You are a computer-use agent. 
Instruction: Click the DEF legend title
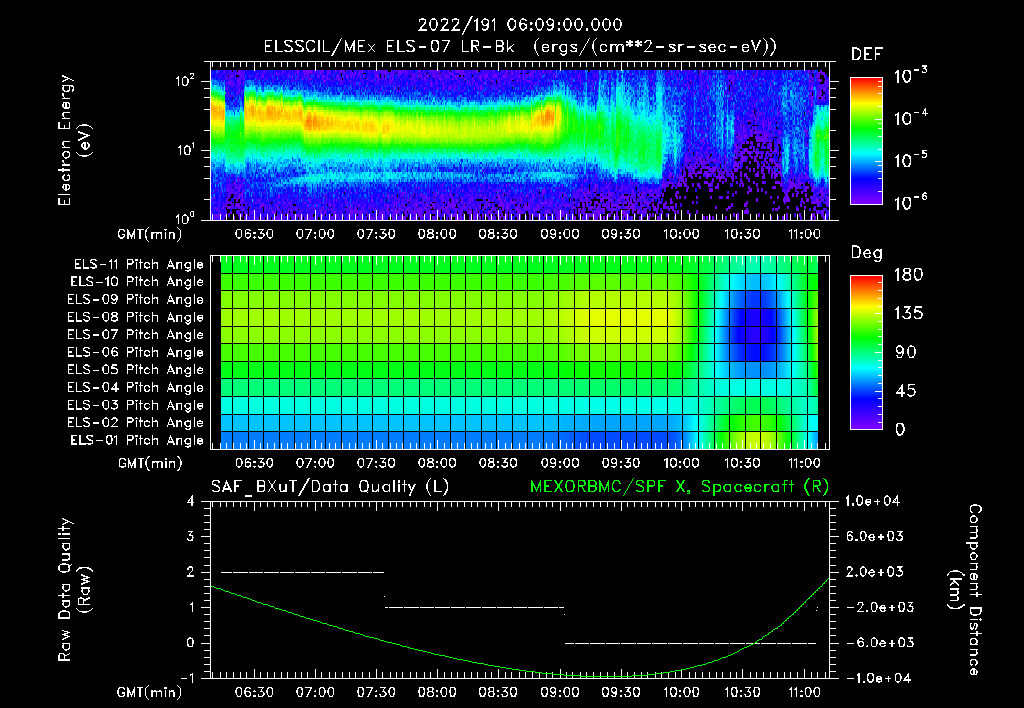click(867, 55)
